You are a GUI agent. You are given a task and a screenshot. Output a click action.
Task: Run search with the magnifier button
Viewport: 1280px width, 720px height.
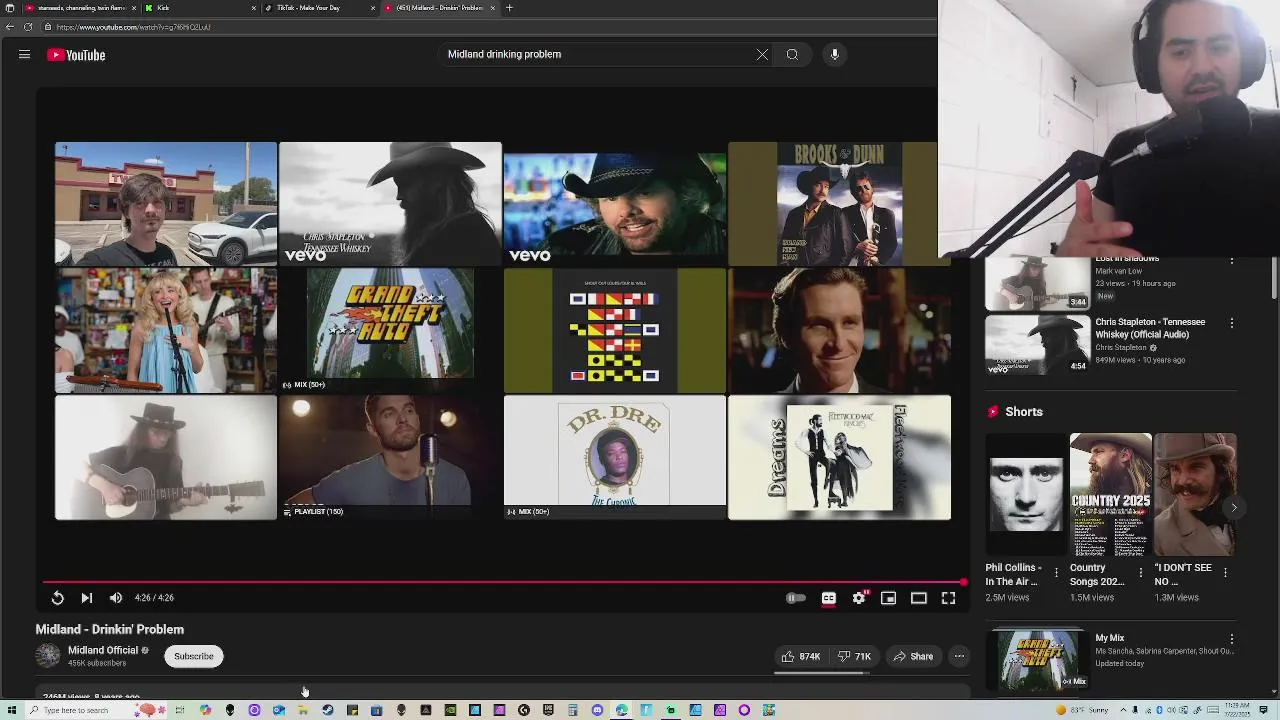pyautogui.click(x=792, y=54)
